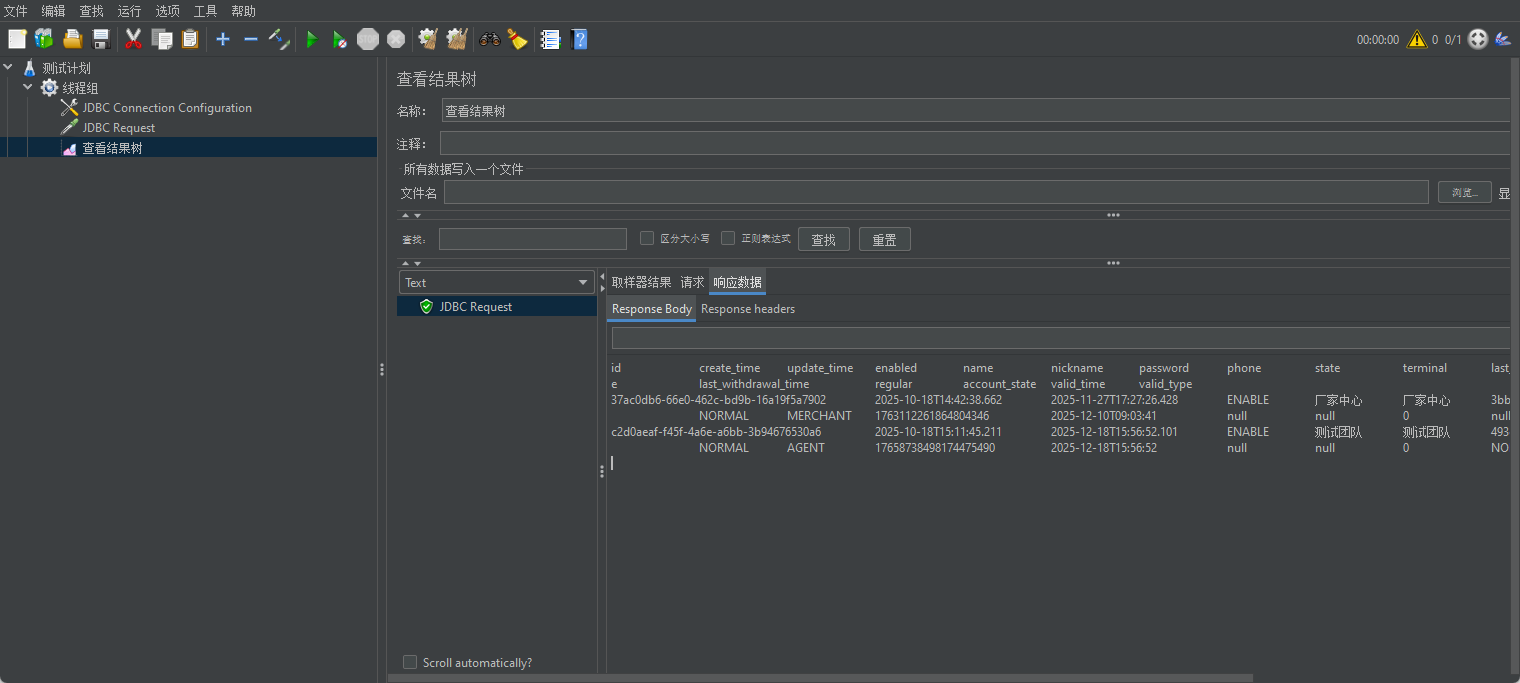Click the Paste clipboard icon
Viewport: 1520px width, 683px height.
[x=190, y=39]
